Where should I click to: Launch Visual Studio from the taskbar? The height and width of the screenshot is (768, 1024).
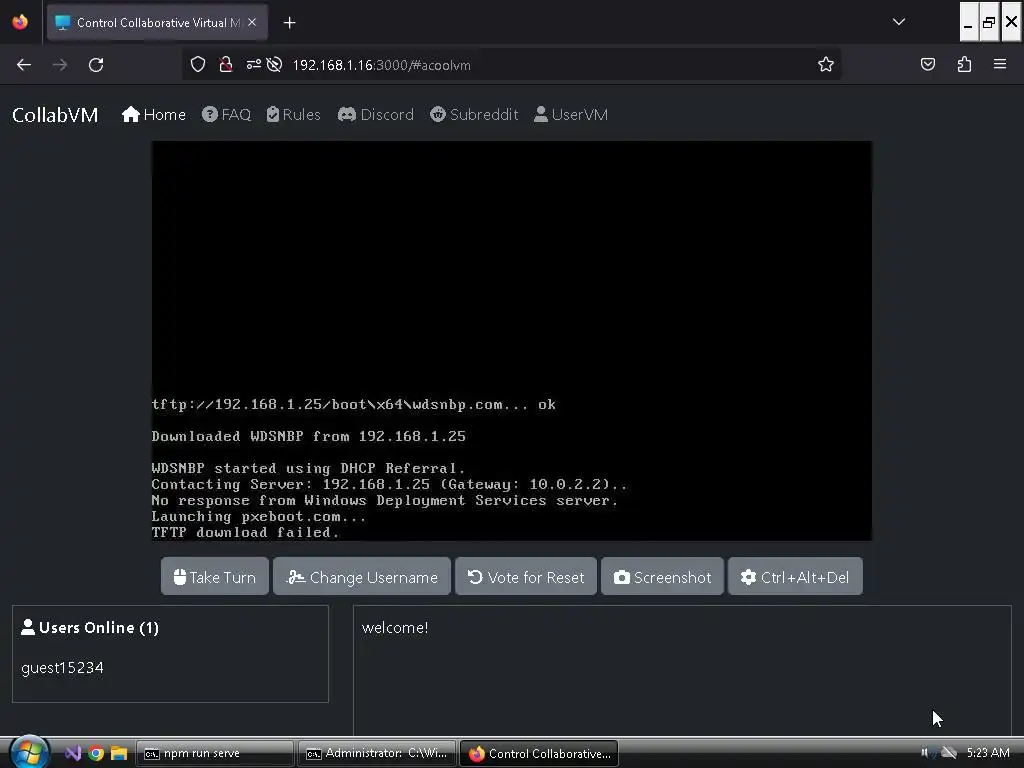(x=72, y=753)
